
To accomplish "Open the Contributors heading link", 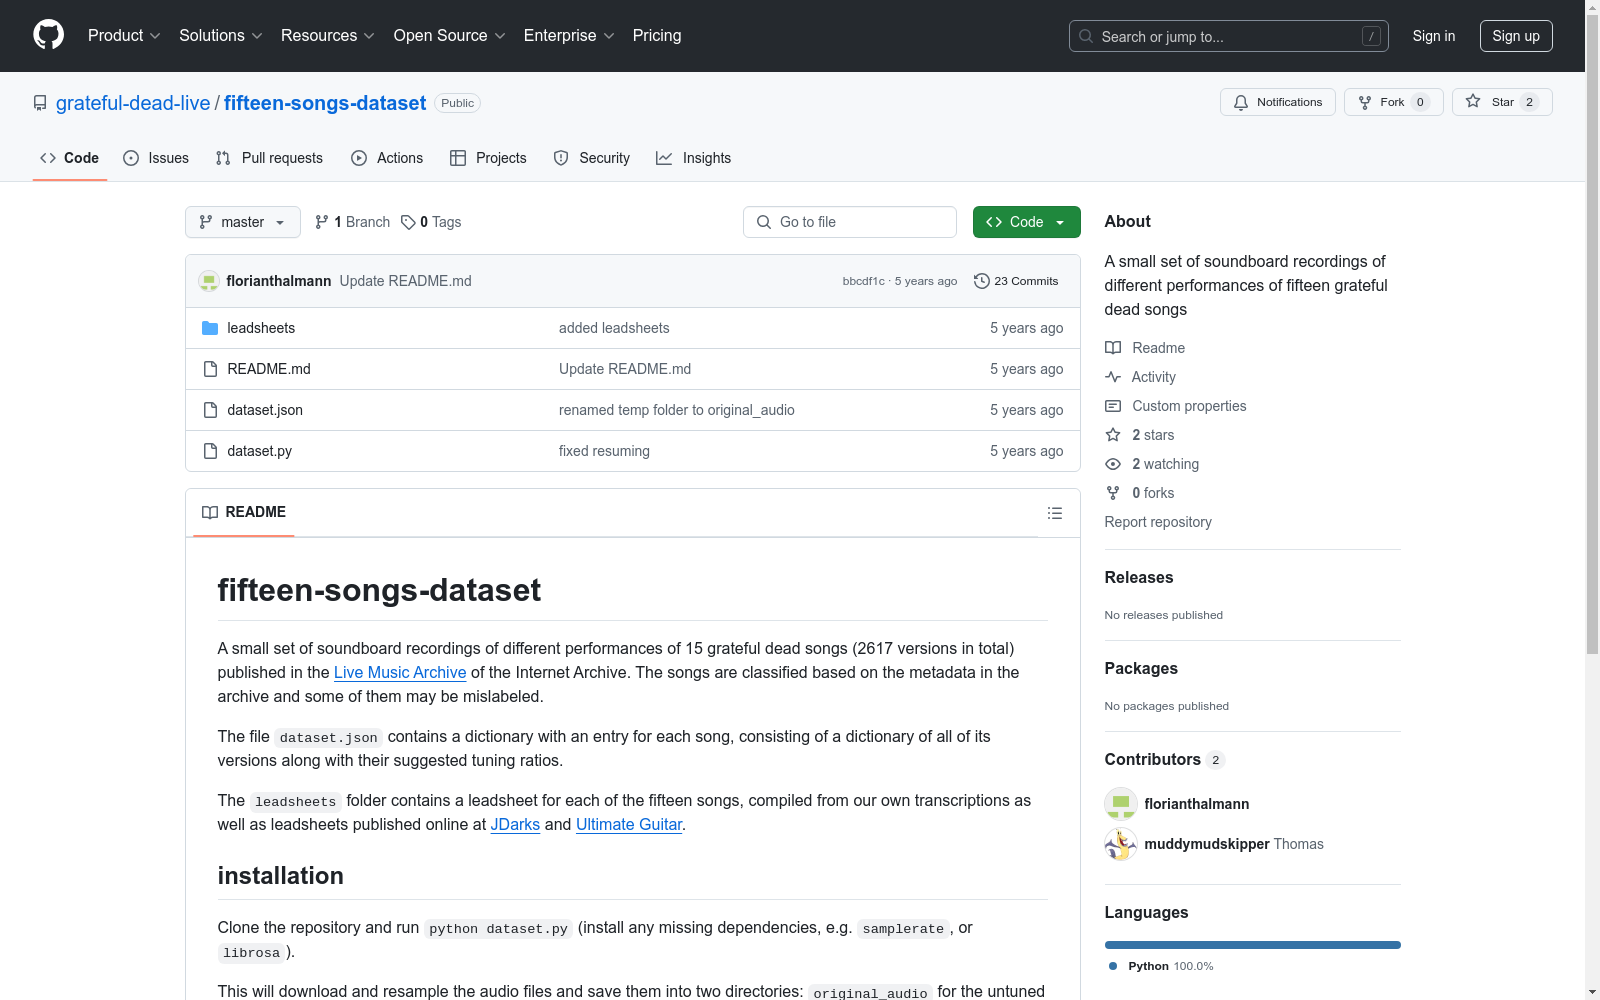I will pos(1165,760).
